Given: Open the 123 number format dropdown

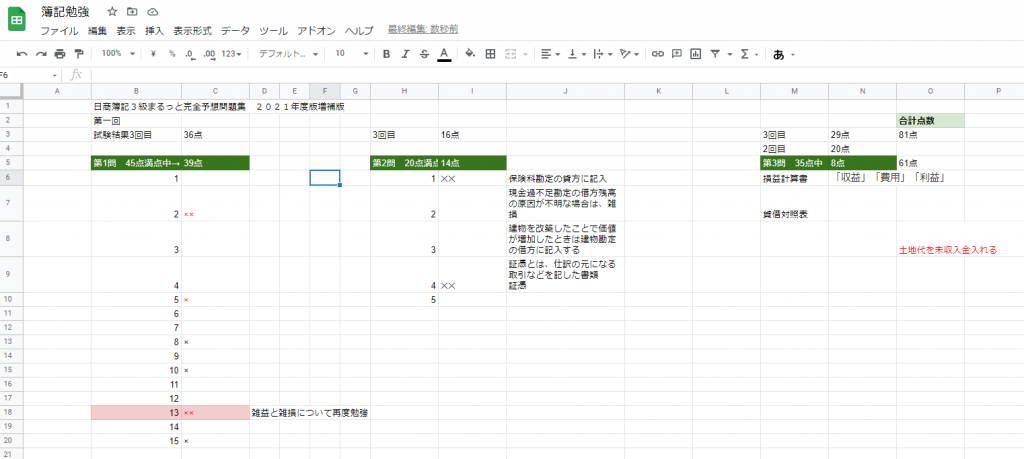Looking at the screenshot, I should coord(232,54).
